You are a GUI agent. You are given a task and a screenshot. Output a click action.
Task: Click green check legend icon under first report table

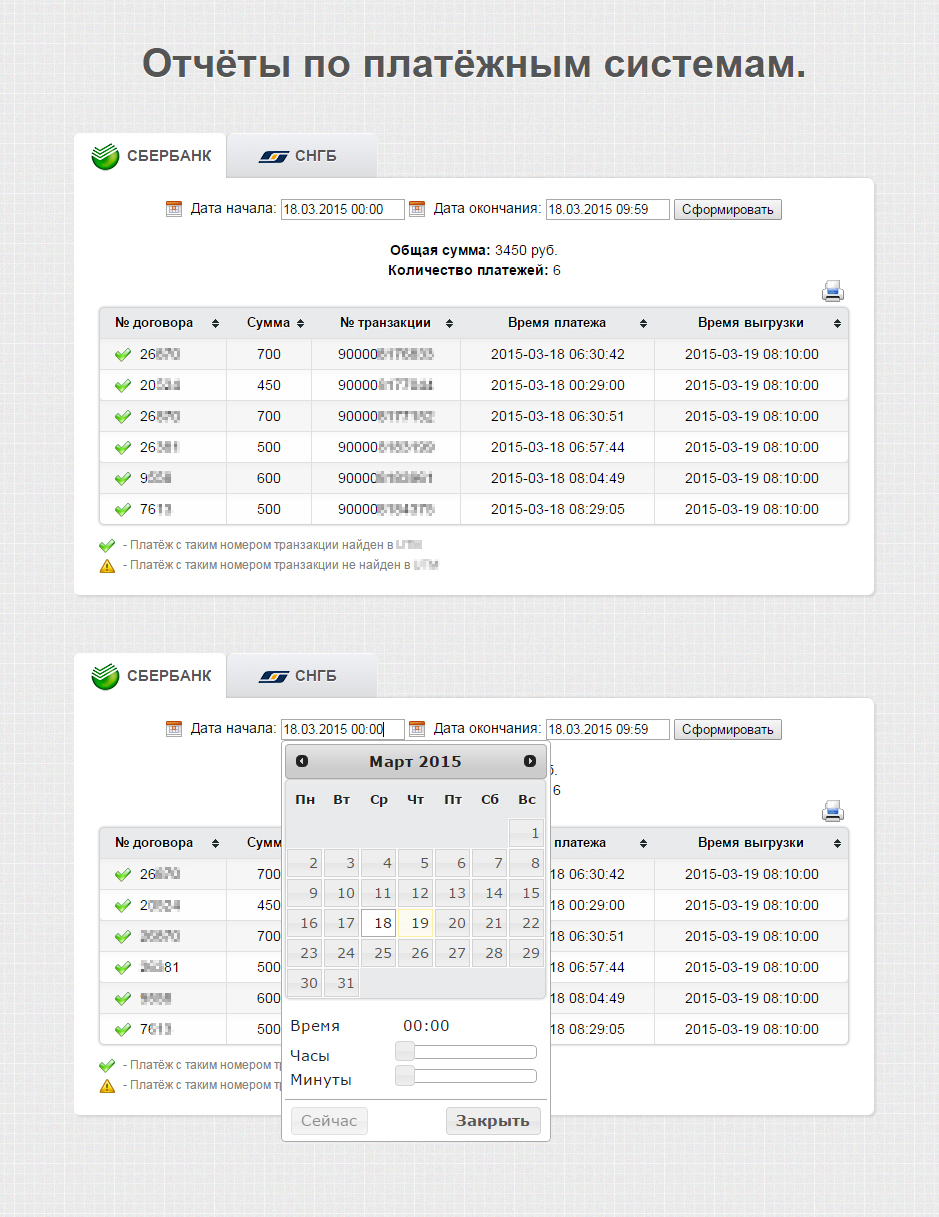(107, 546)
